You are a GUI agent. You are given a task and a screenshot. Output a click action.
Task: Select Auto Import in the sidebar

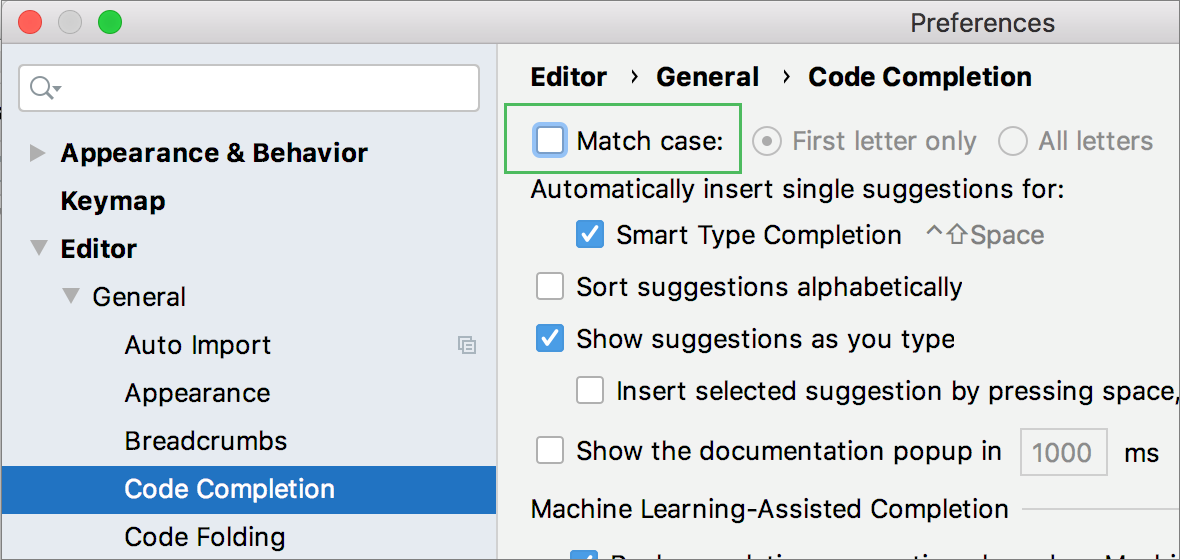pos(198,345)
